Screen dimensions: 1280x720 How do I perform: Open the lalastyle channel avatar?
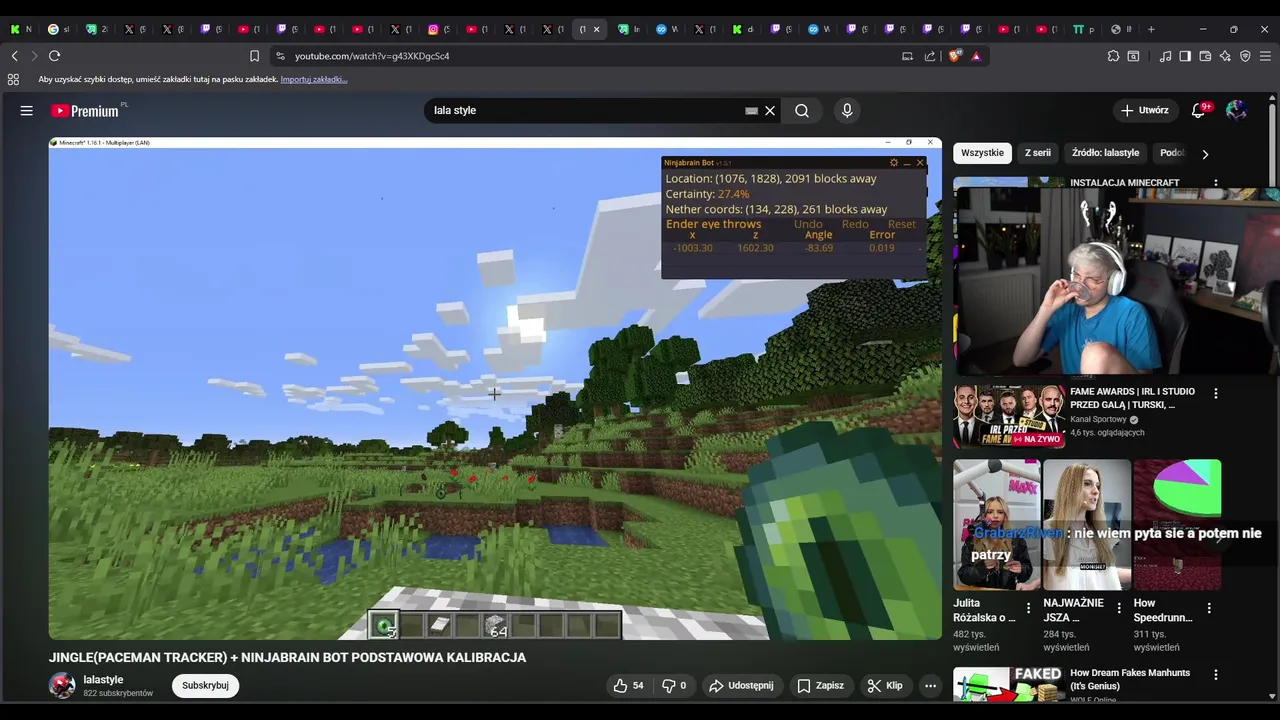62,685
